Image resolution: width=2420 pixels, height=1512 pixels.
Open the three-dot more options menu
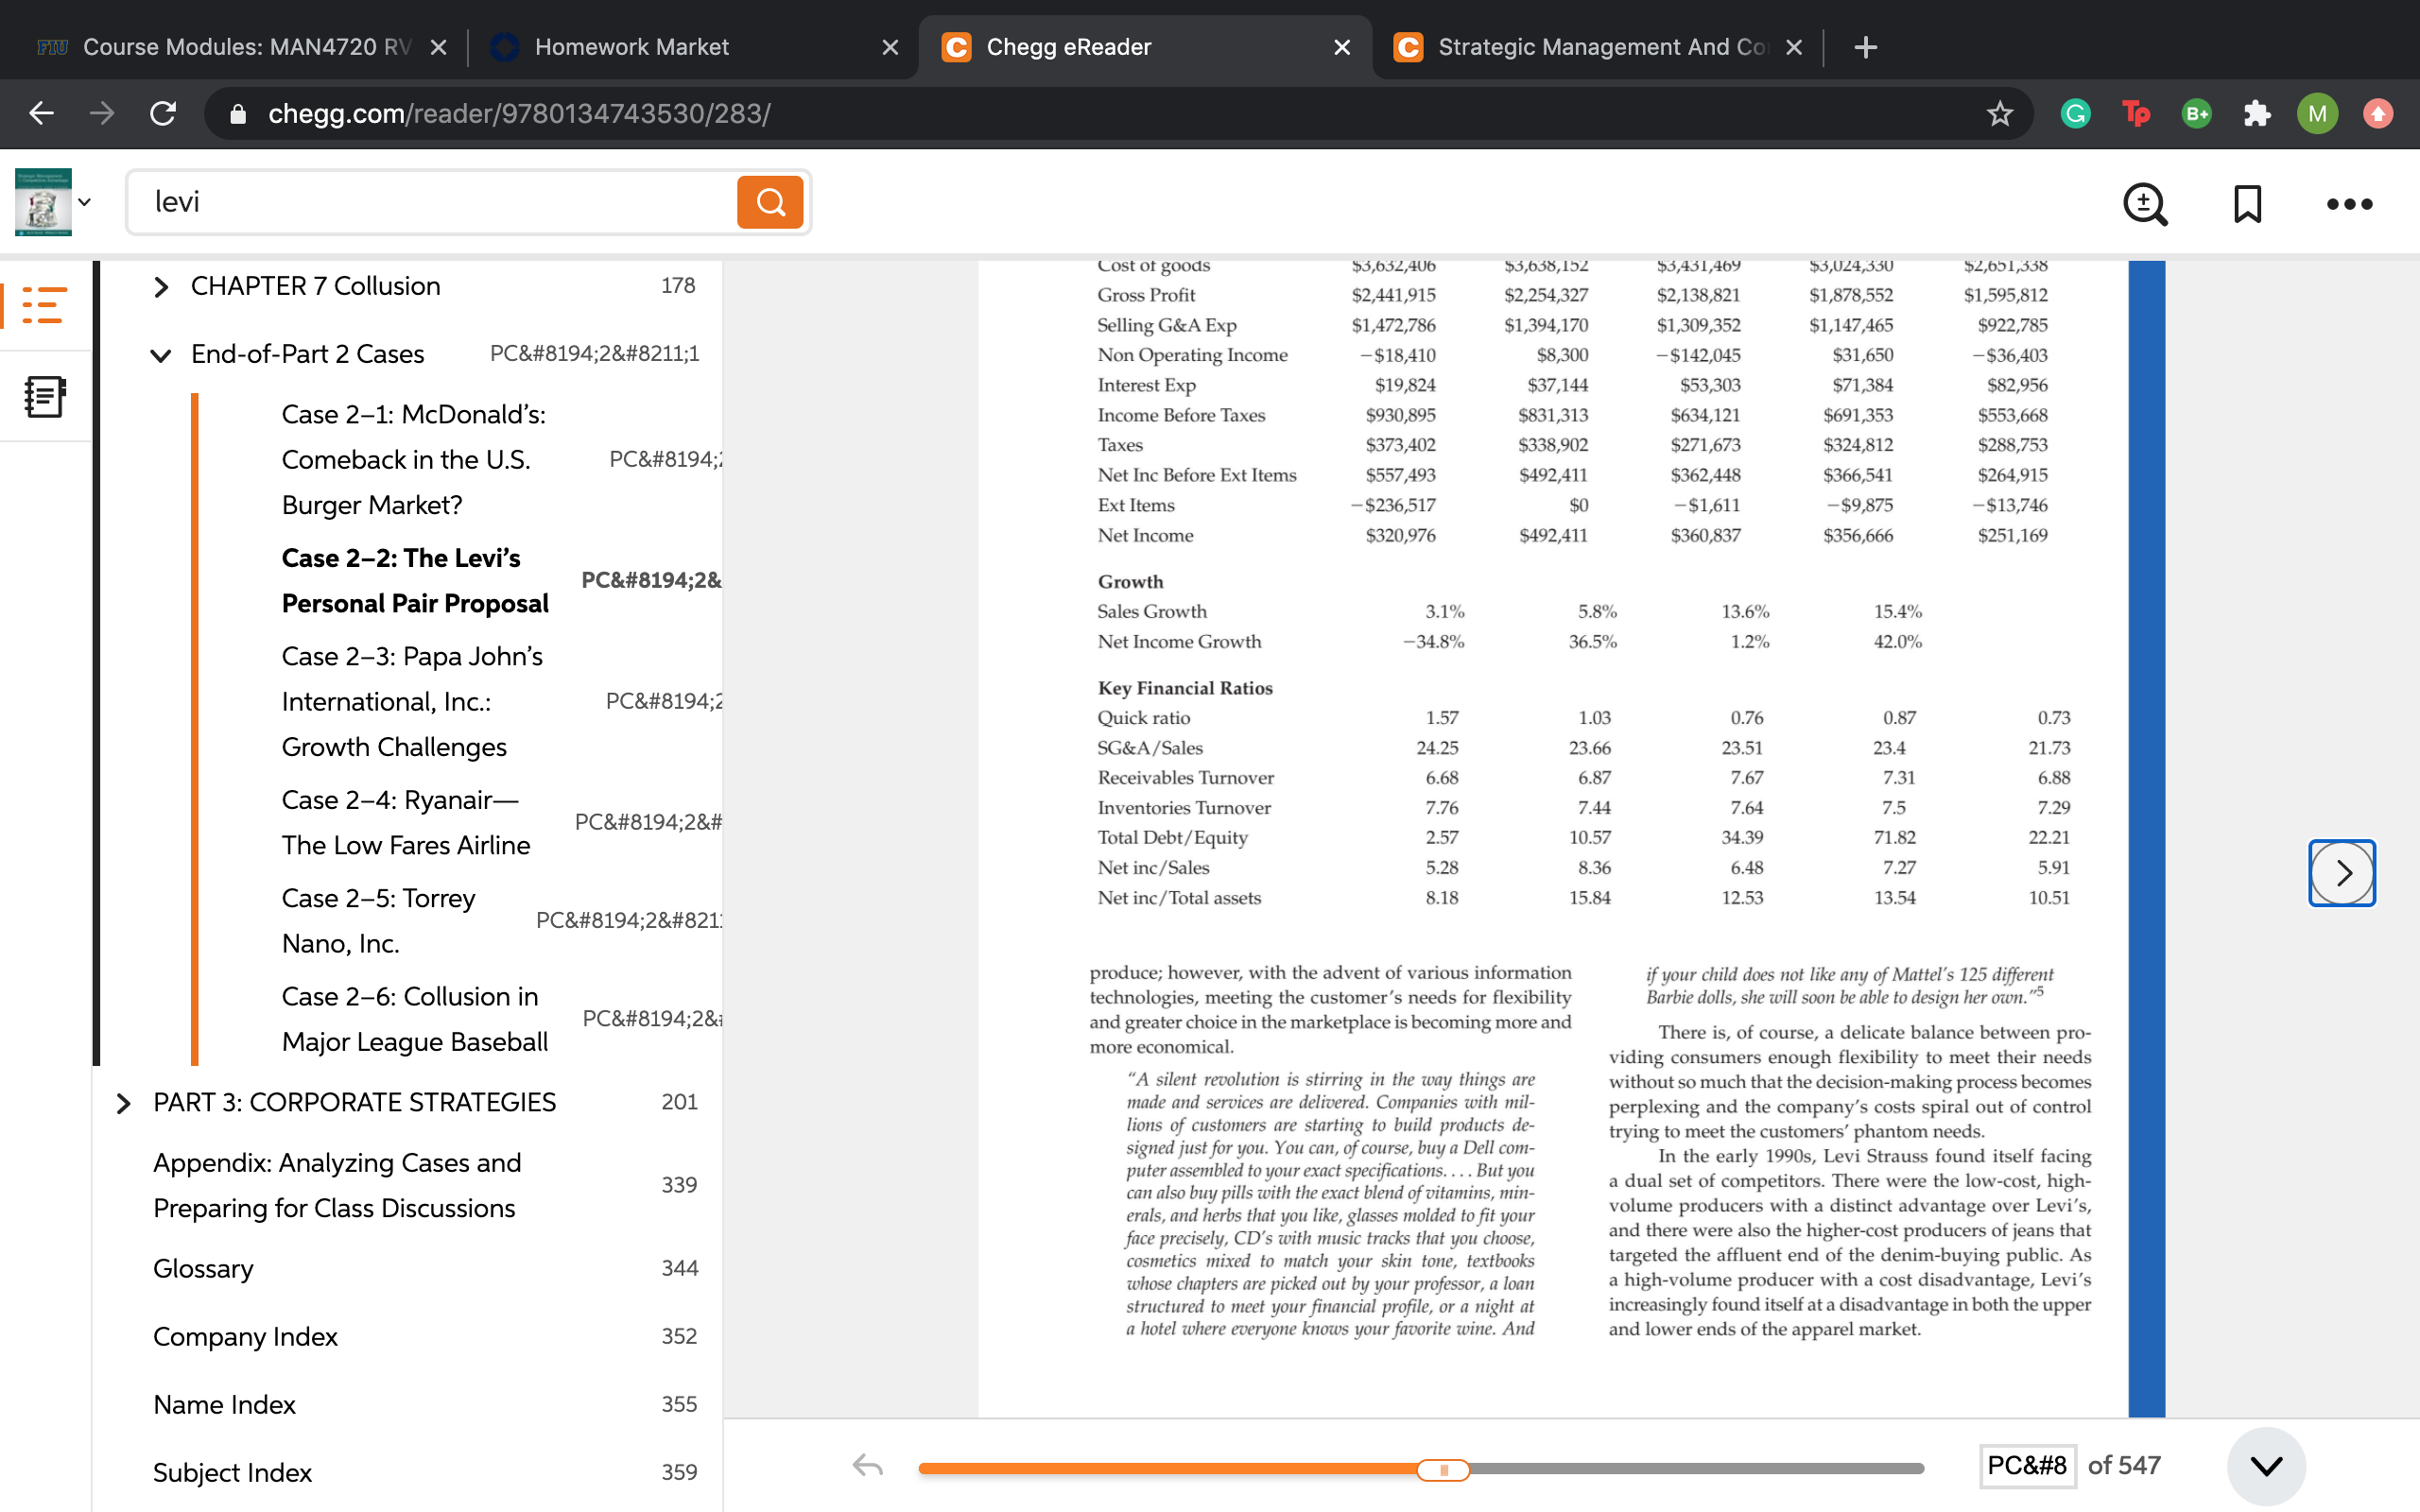[2349, 204]
